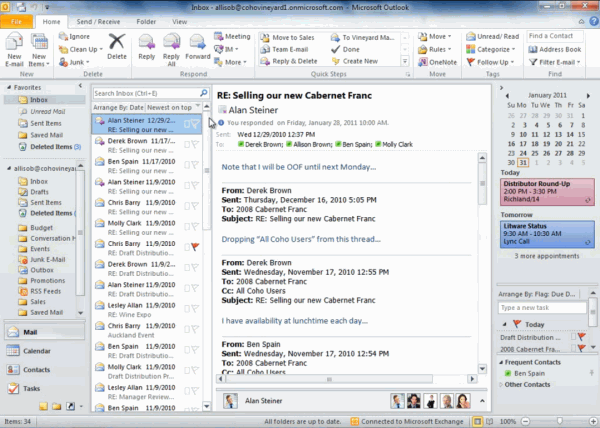This screenshot has height=428, width=600.
Task: Create a New E-mail message
Action: pos(14,50)
